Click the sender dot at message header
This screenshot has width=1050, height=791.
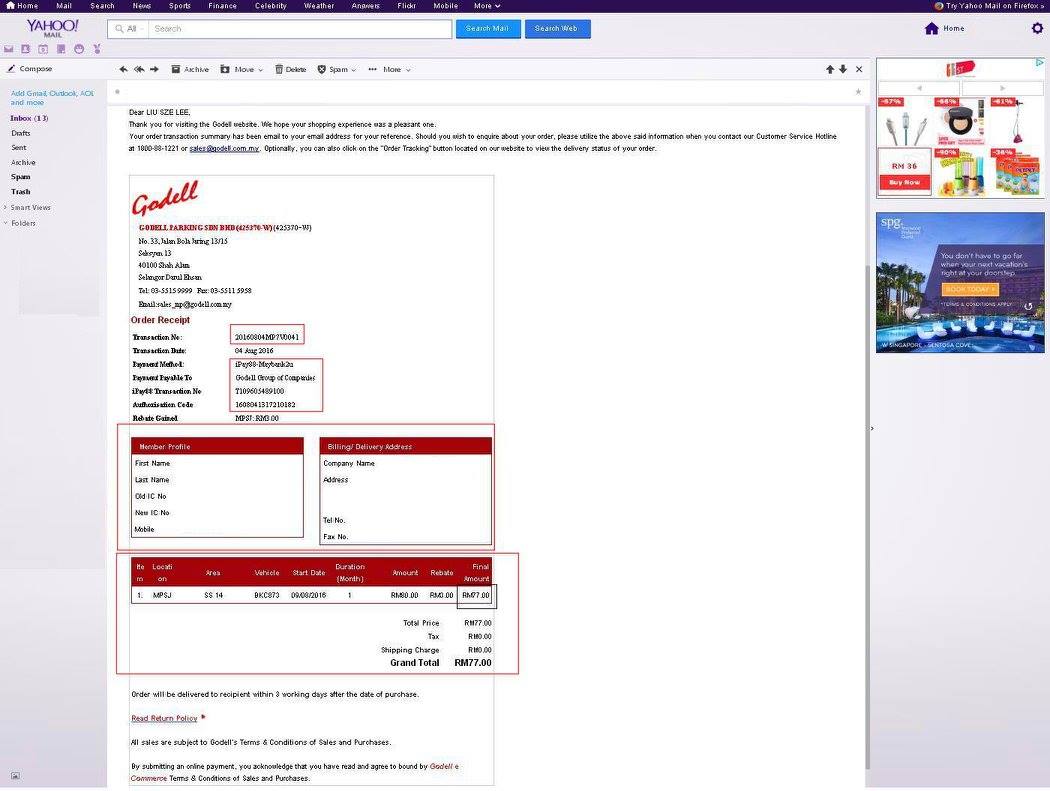click(117, 92)
